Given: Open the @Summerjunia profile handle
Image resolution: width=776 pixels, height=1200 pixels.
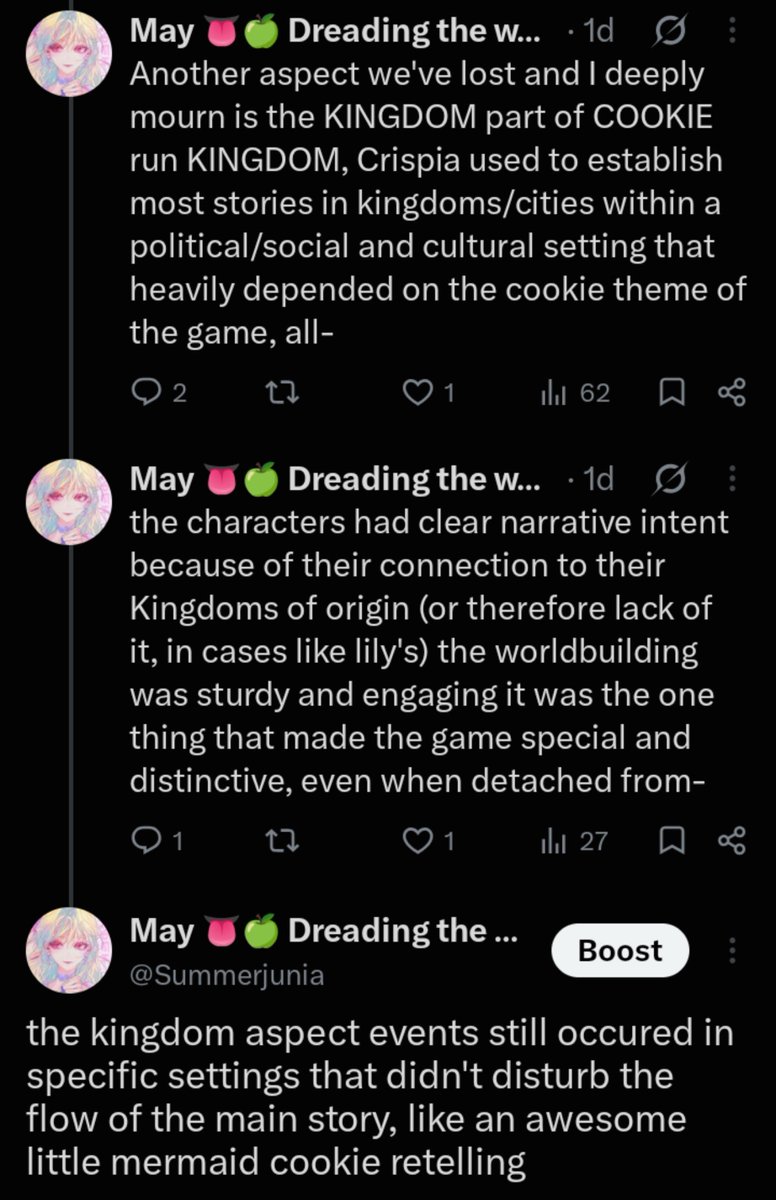Looking at the screenshot, I should tap(227, 975).
